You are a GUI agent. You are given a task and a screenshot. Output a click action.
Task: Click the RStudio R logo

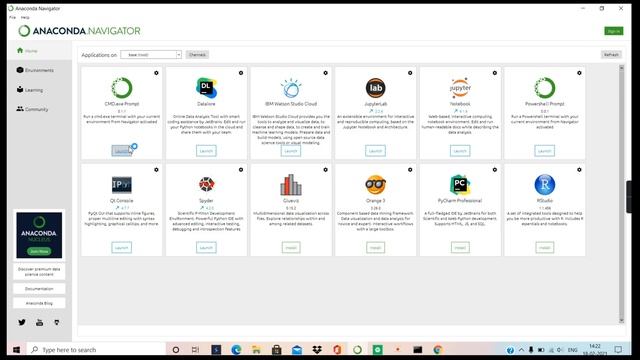[544, 184]
